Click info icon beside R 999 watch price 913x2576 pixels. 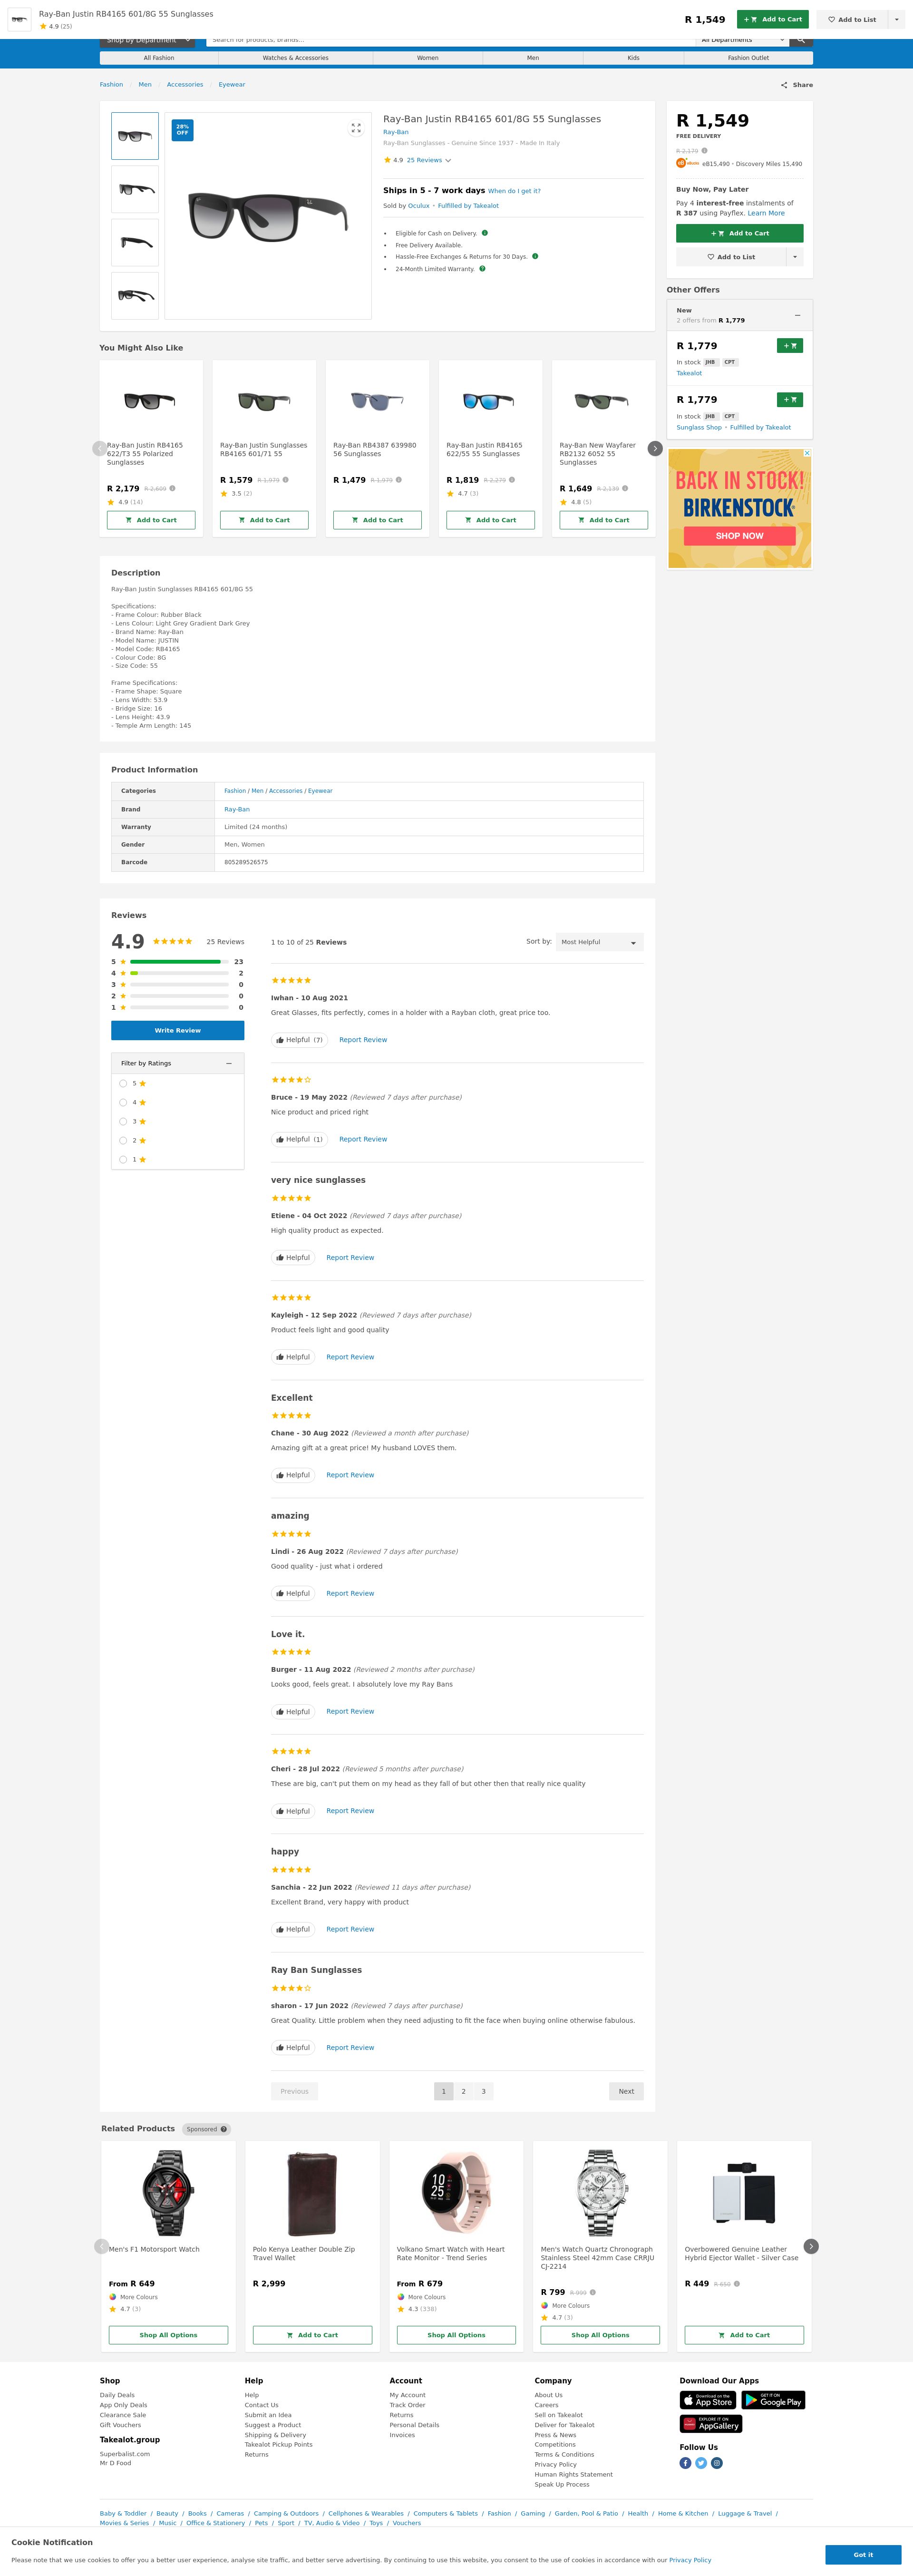point(593,2292)
